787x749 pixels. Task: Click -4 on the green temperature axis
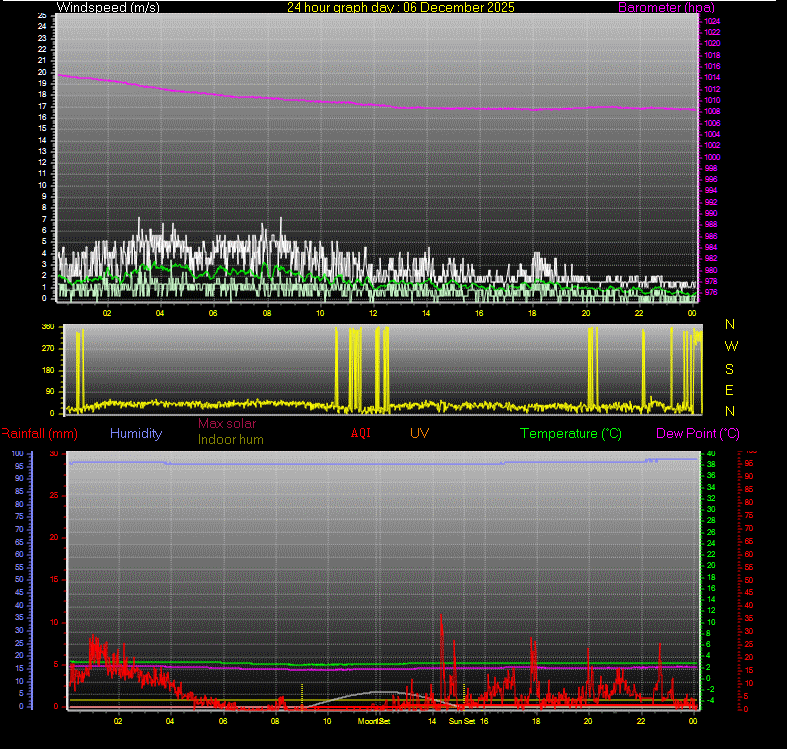point(711,700)
